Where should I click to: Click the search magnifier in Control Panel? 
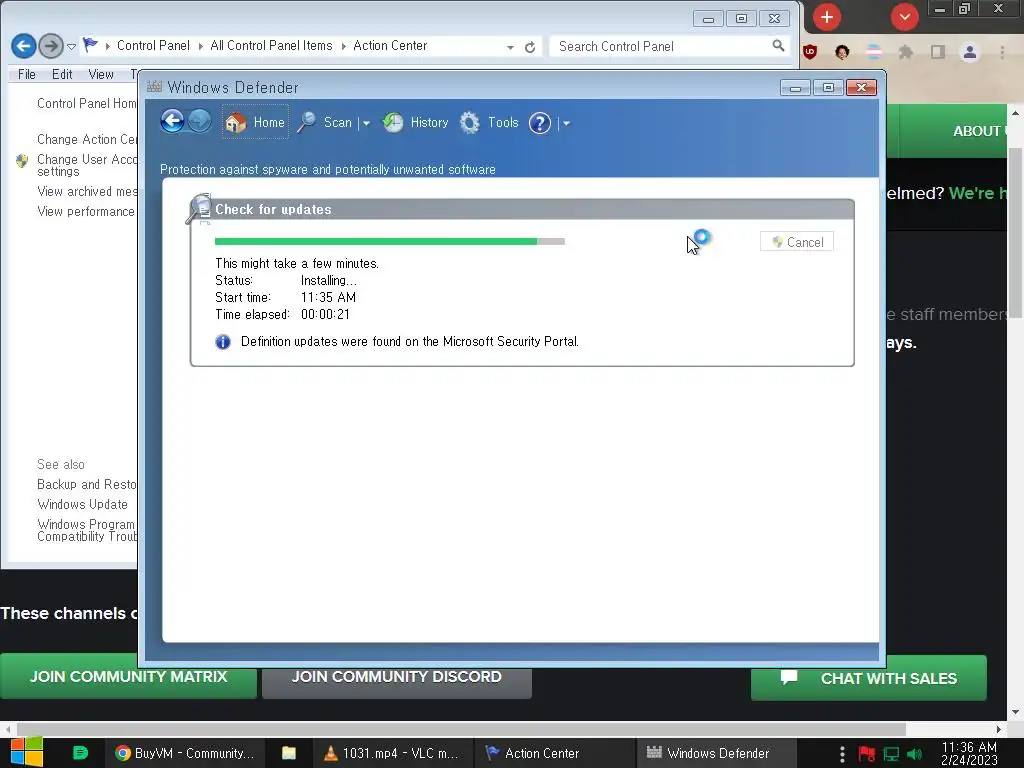[778, 46]
